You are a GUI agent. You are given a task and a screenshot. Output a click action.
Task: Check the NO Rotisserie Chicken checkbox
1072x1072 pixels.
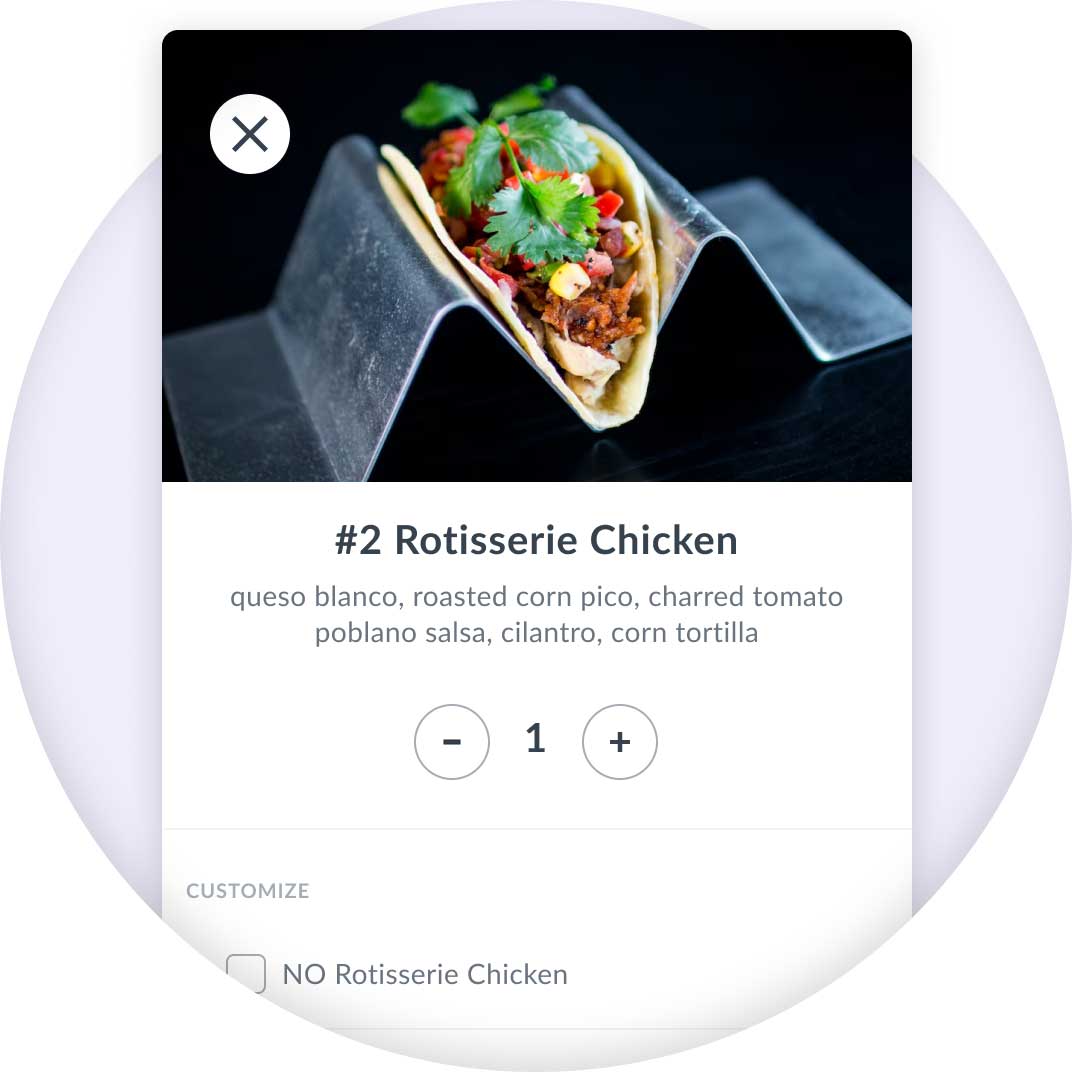click(246, 974)
